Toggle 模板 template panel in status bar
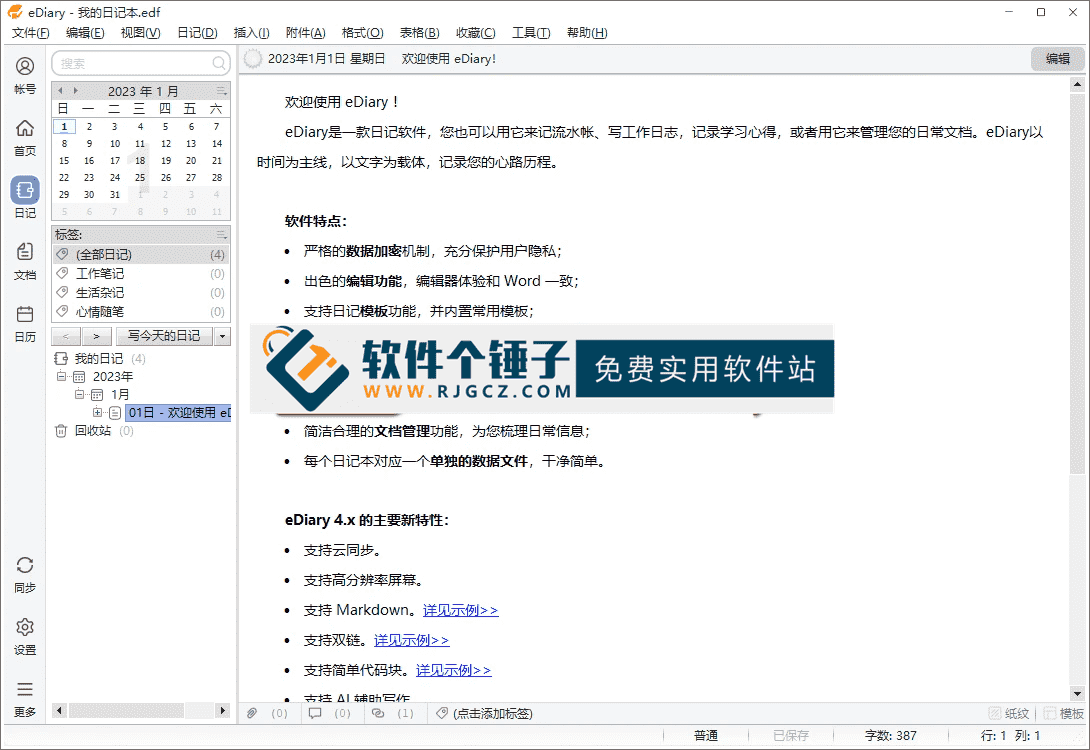The image size is (1090, 750). pyautogui.click(x=1062, y=713)
